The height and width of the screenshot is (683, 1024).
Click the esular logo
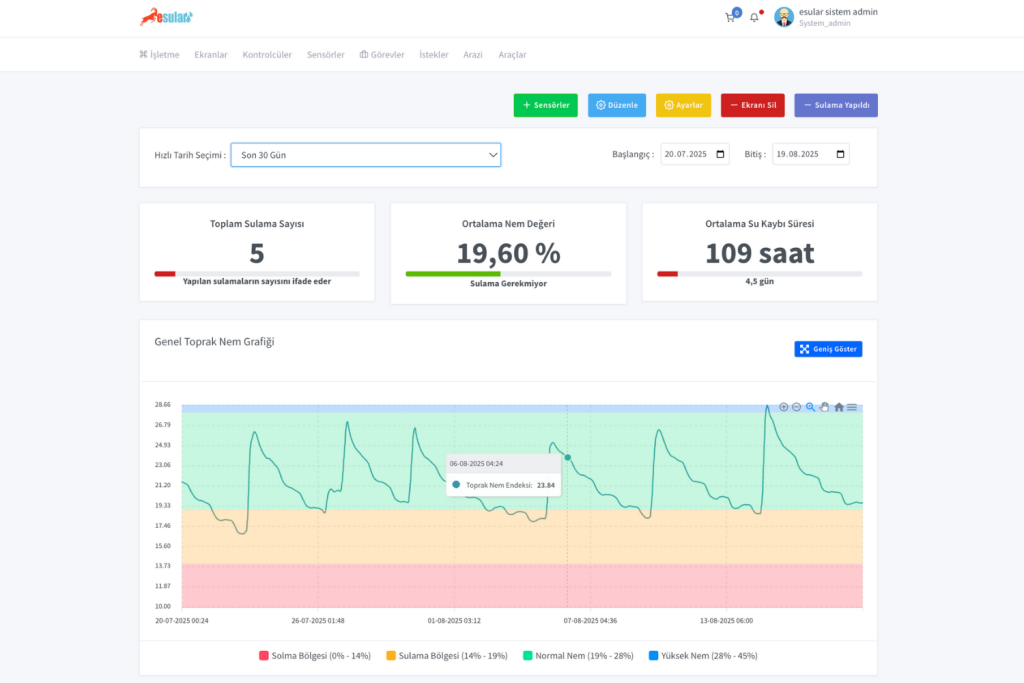point(166,17)
